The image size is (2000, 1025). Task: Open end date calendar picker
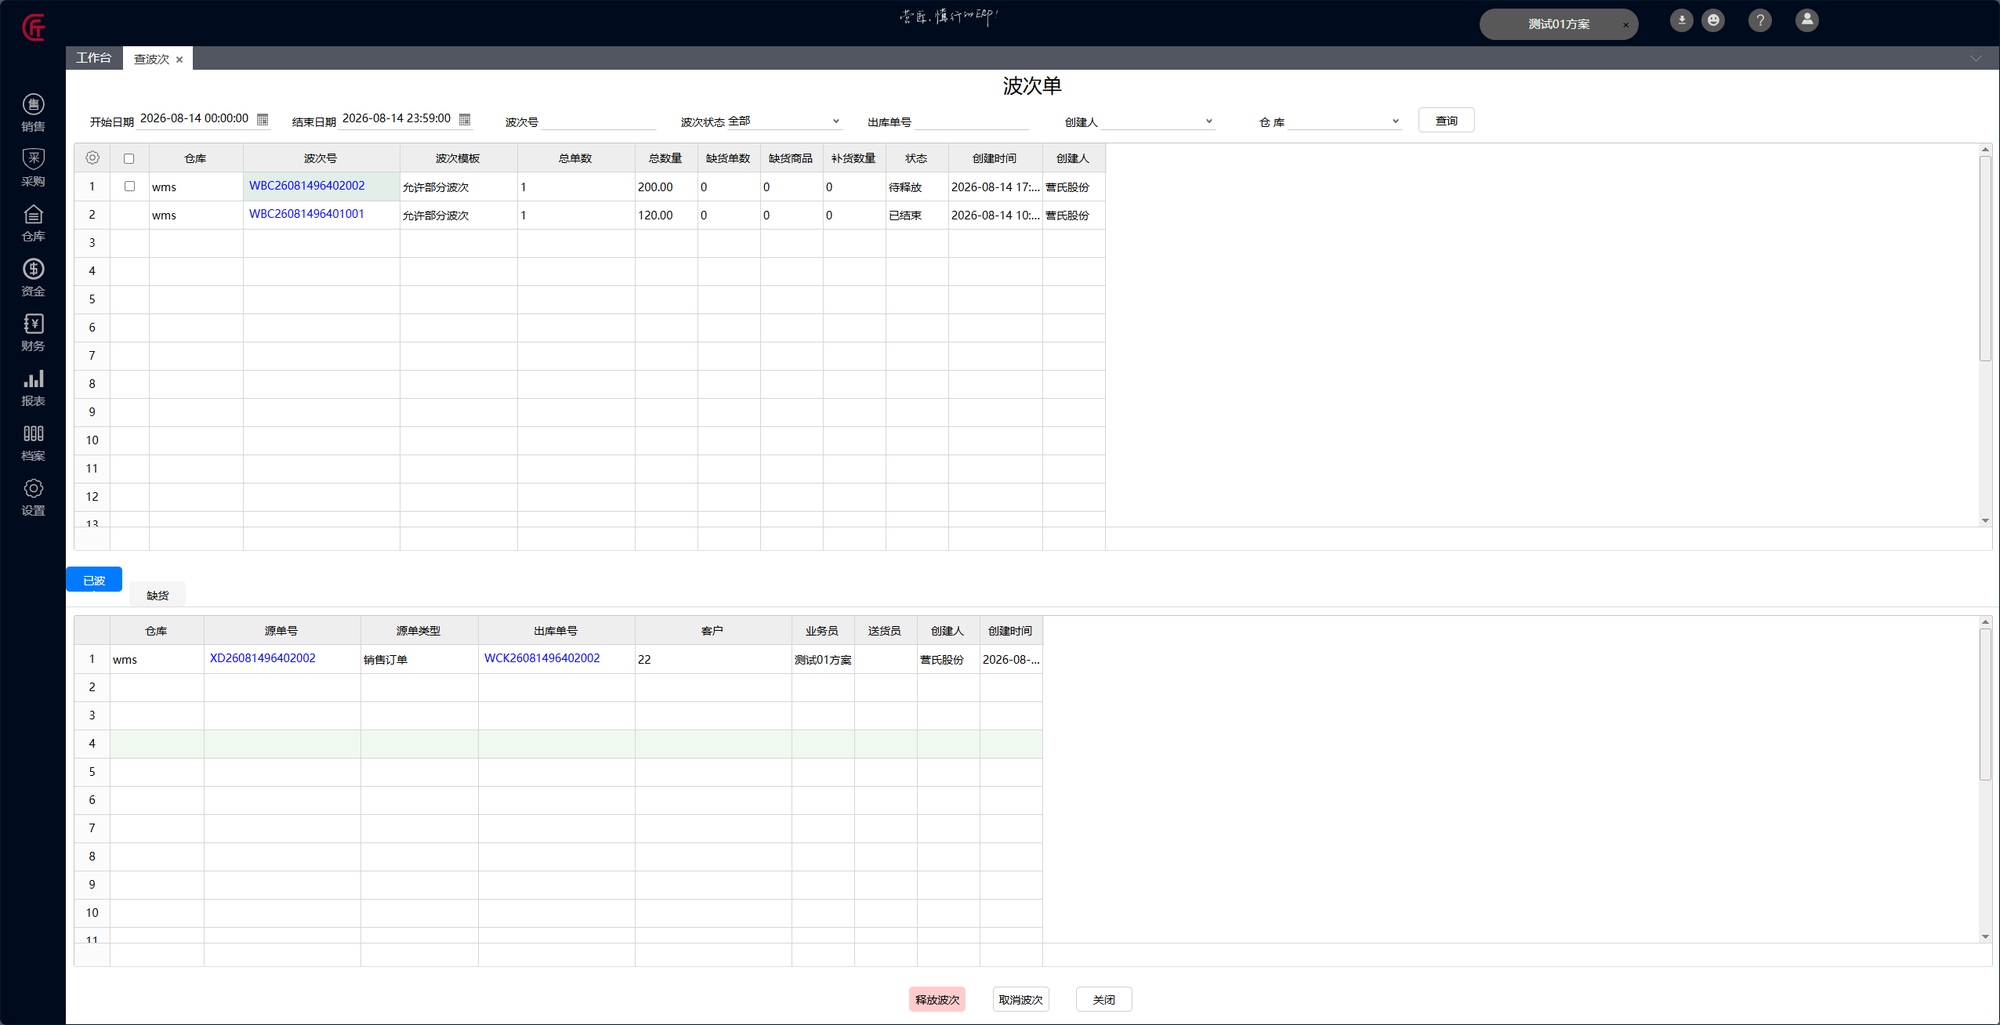click(465, 119)
